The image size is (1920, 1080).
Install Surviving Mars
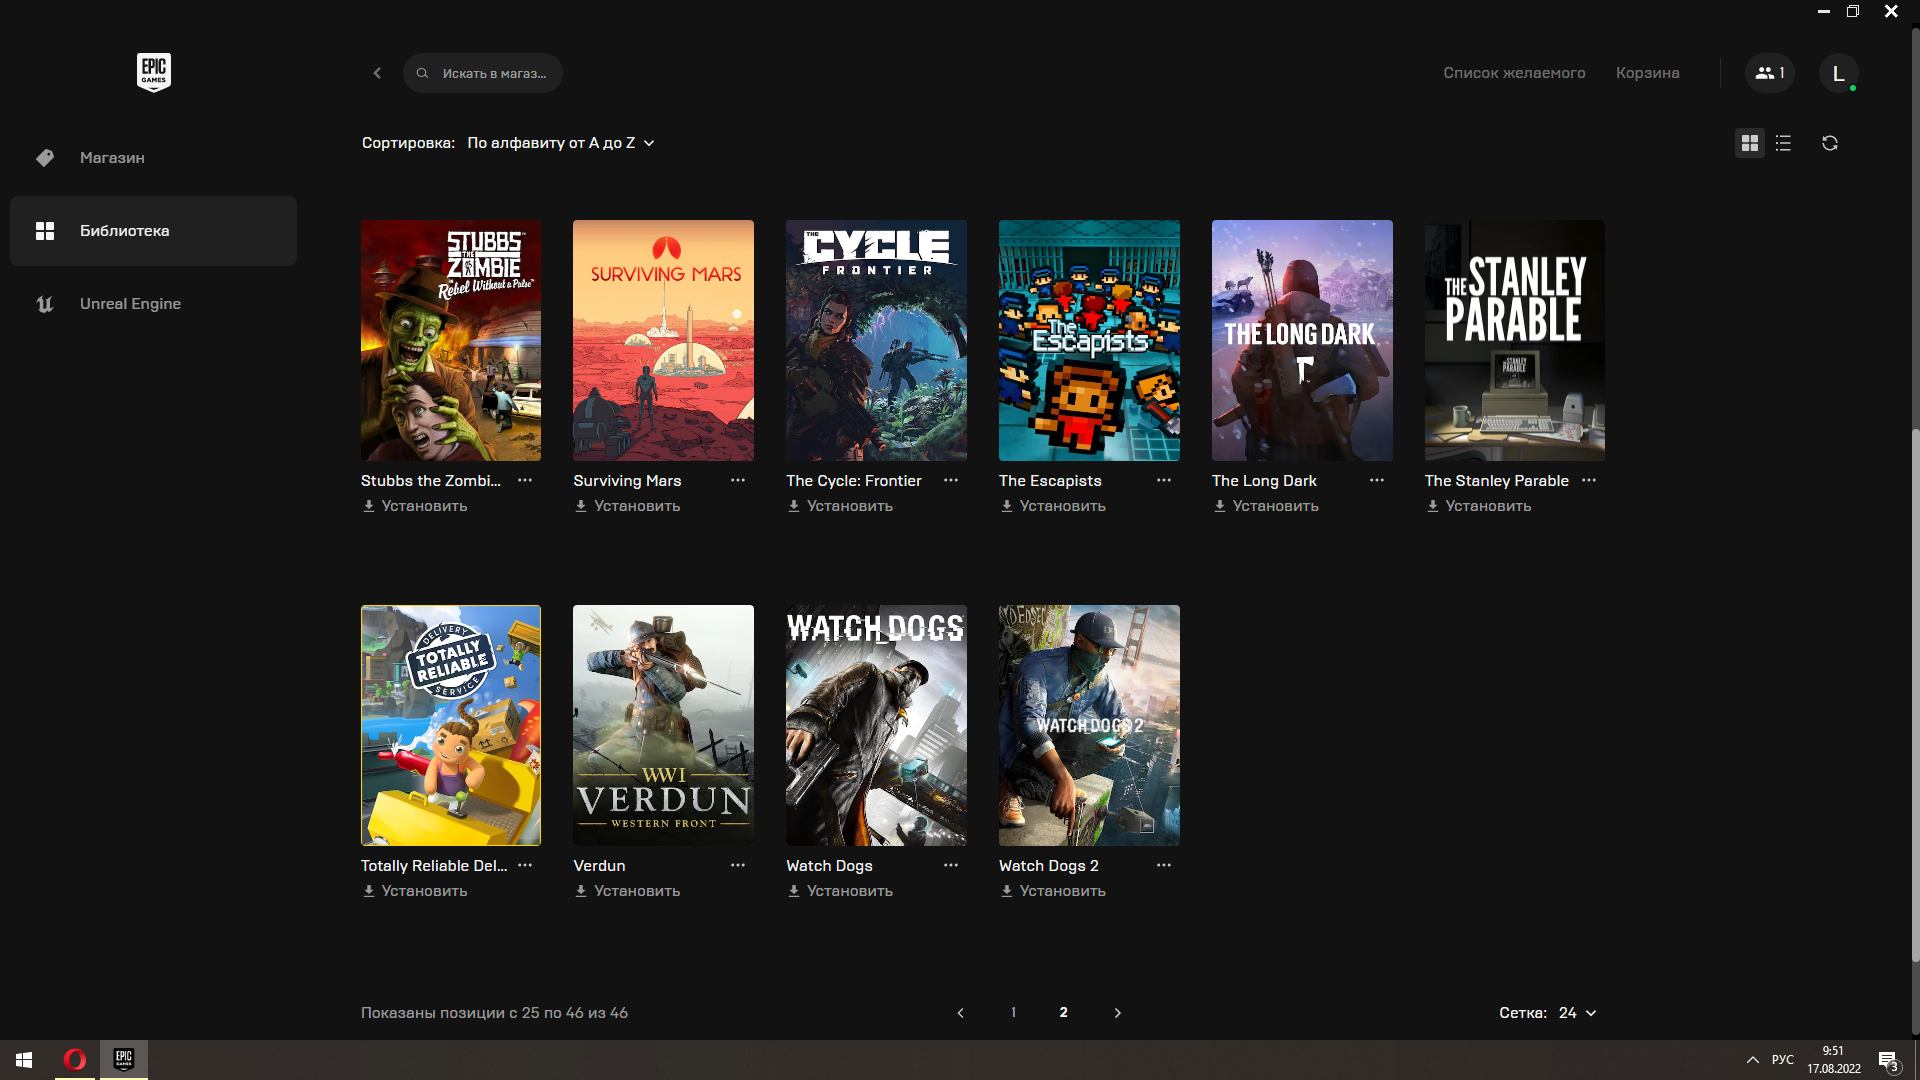[x=627, y=506]
